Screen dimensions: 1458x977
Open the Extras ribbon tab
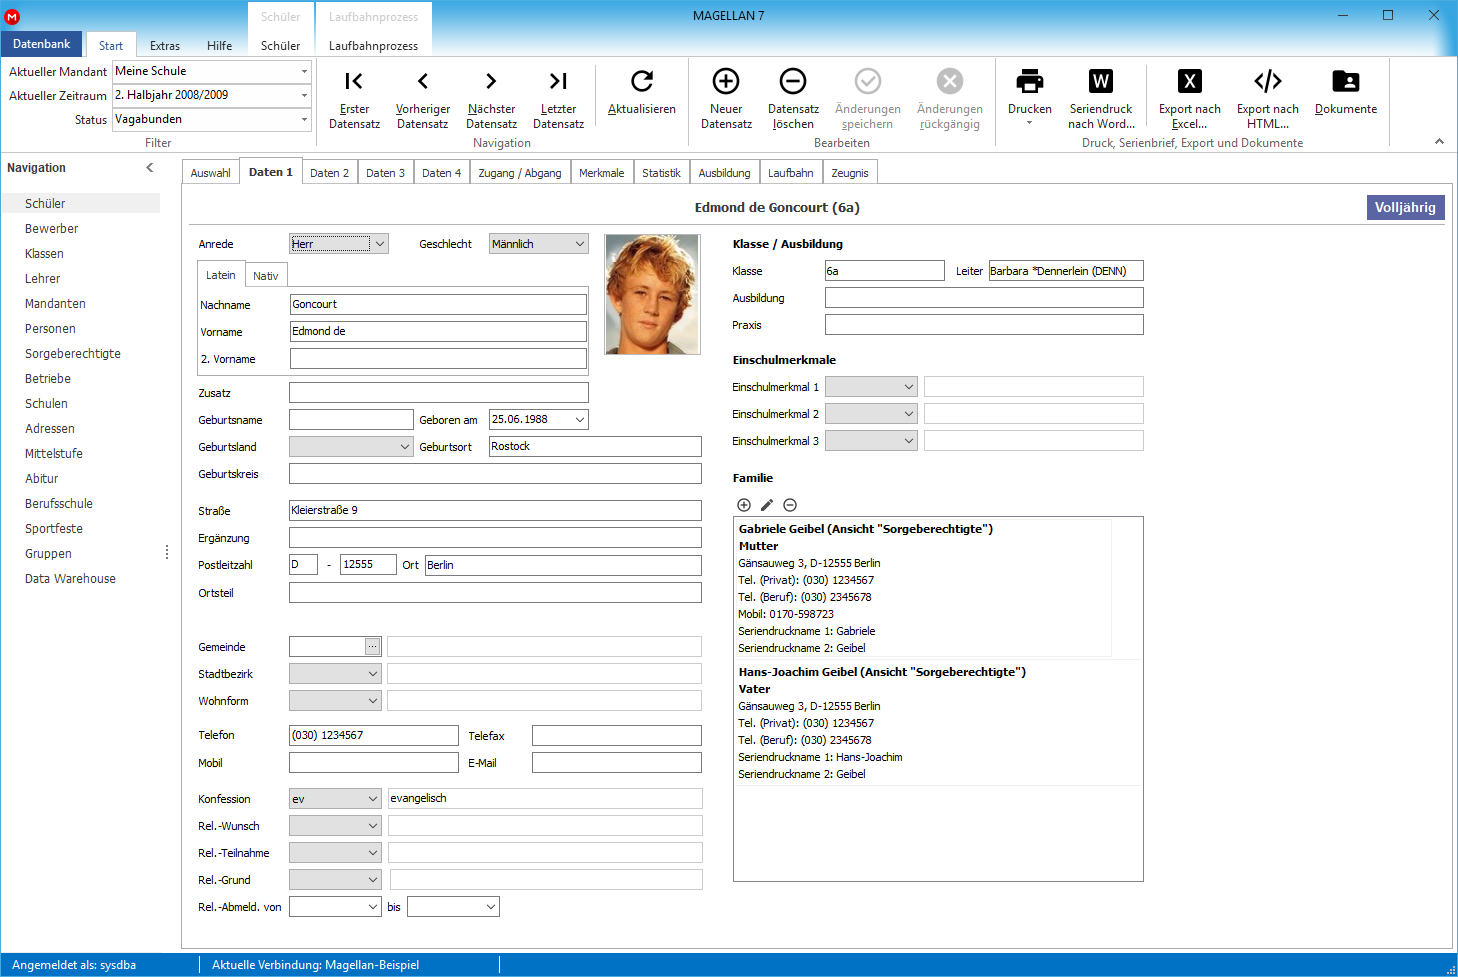point(165,46)
